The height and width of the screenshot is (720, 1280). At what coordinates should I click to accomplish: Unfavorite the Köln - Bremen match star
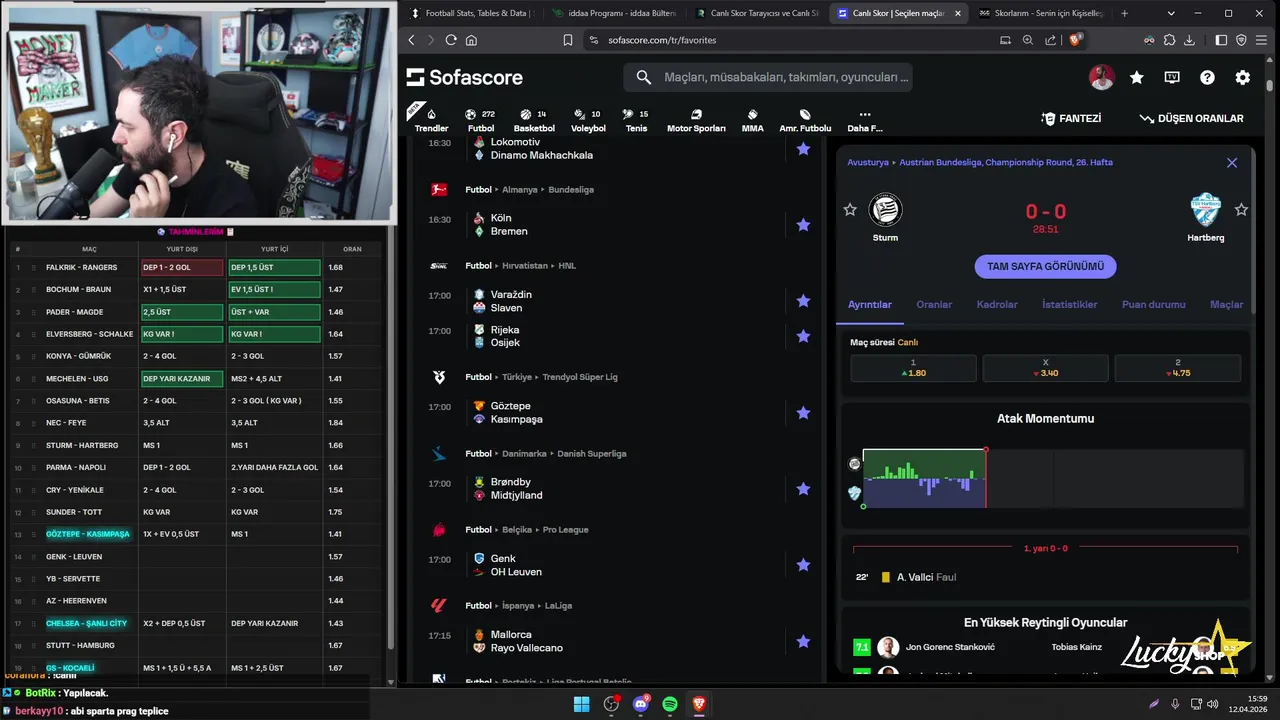tap(803, 225)
